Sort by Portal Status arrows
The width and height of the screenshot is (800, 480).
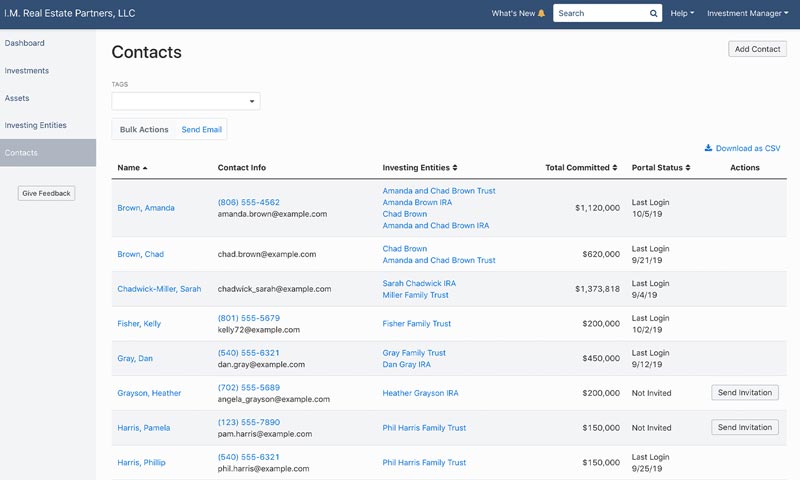688,168
